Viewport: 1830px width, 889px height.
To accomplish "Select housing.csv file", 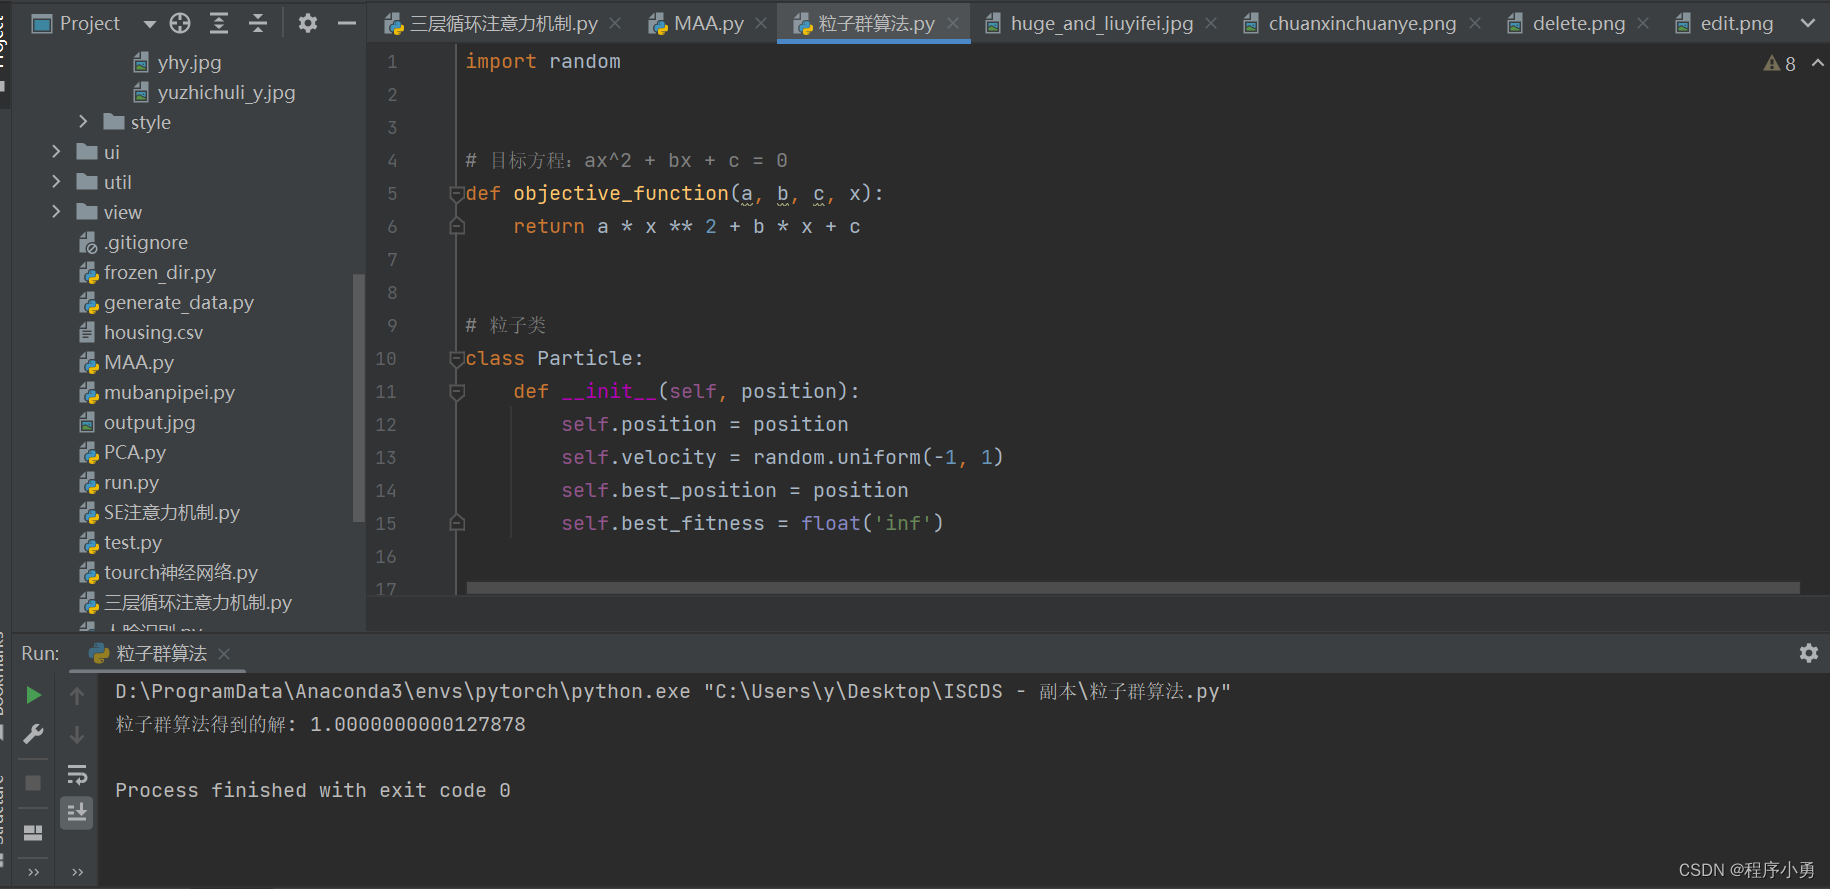I will (x=141, y=332).
